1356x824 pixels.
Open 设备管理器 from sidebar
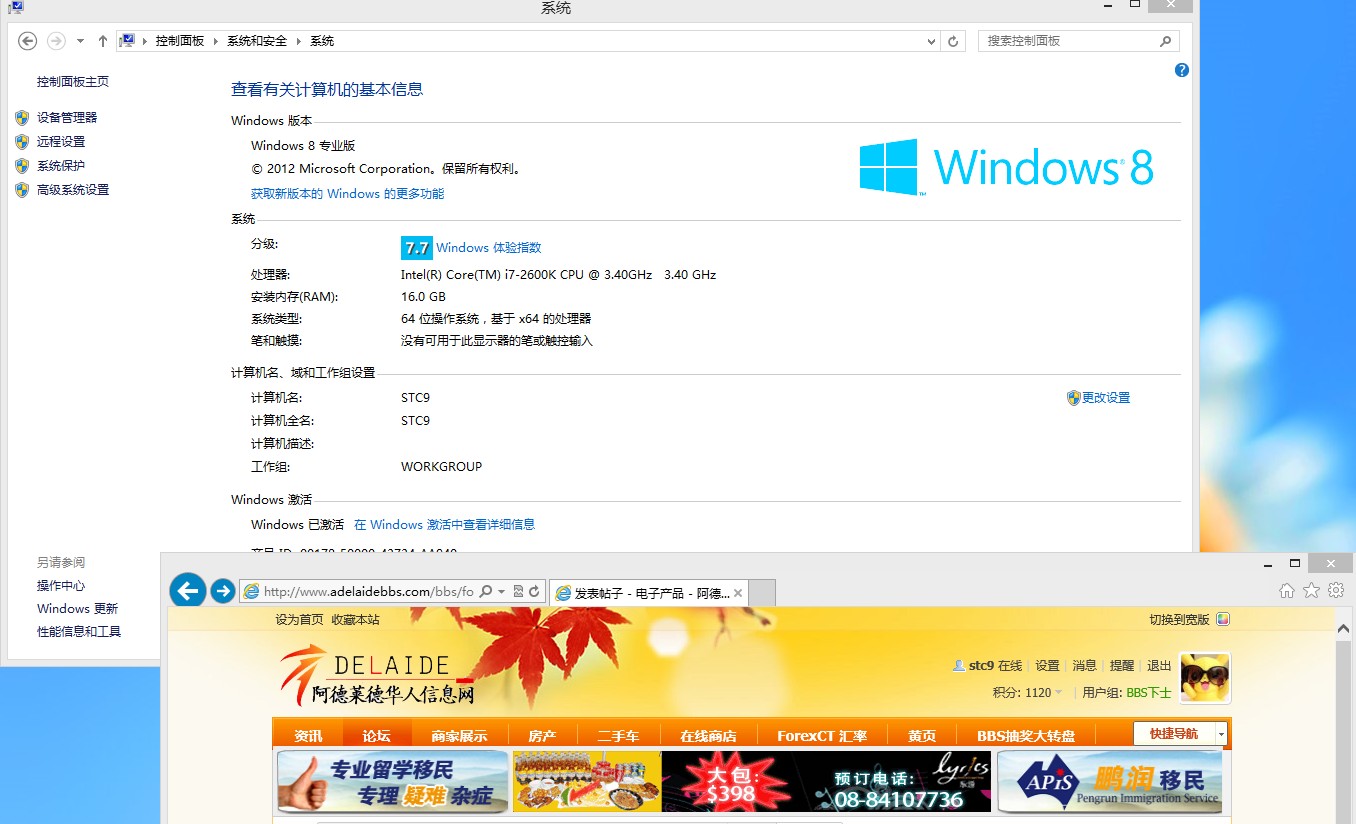tap(67, 118)
